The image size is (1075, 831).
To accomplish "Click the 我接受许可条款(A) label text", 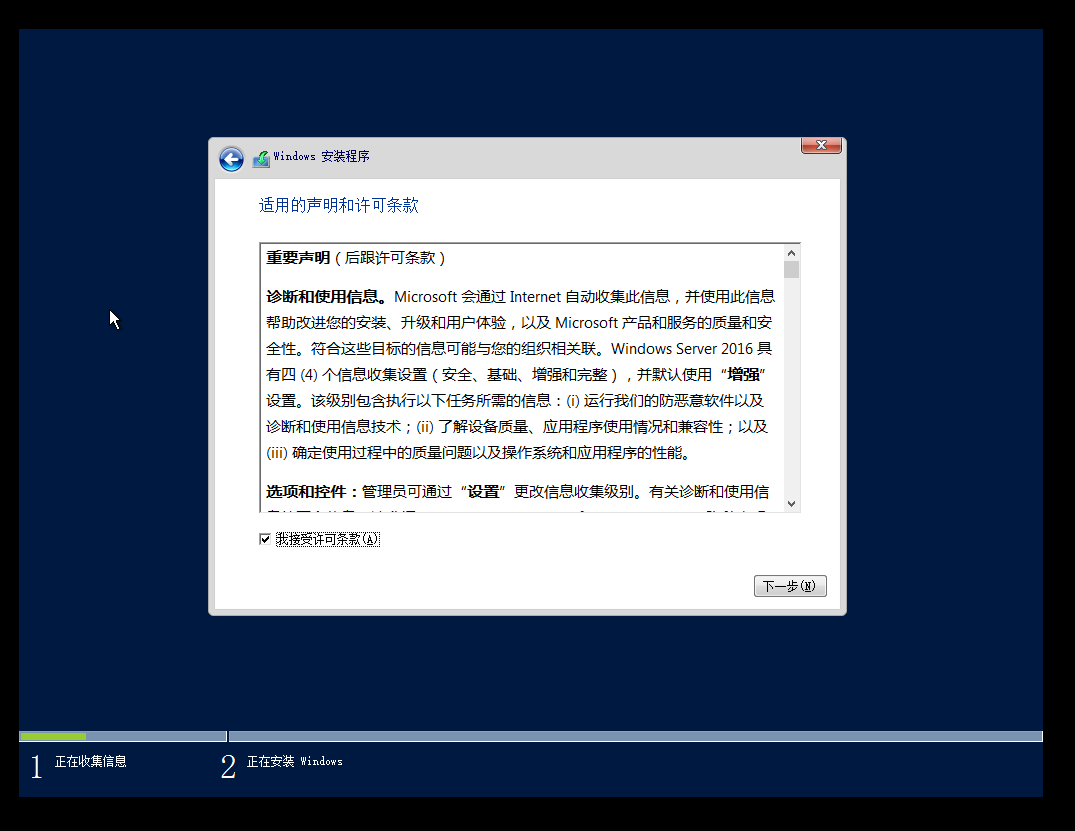I will tap(327, 540).
